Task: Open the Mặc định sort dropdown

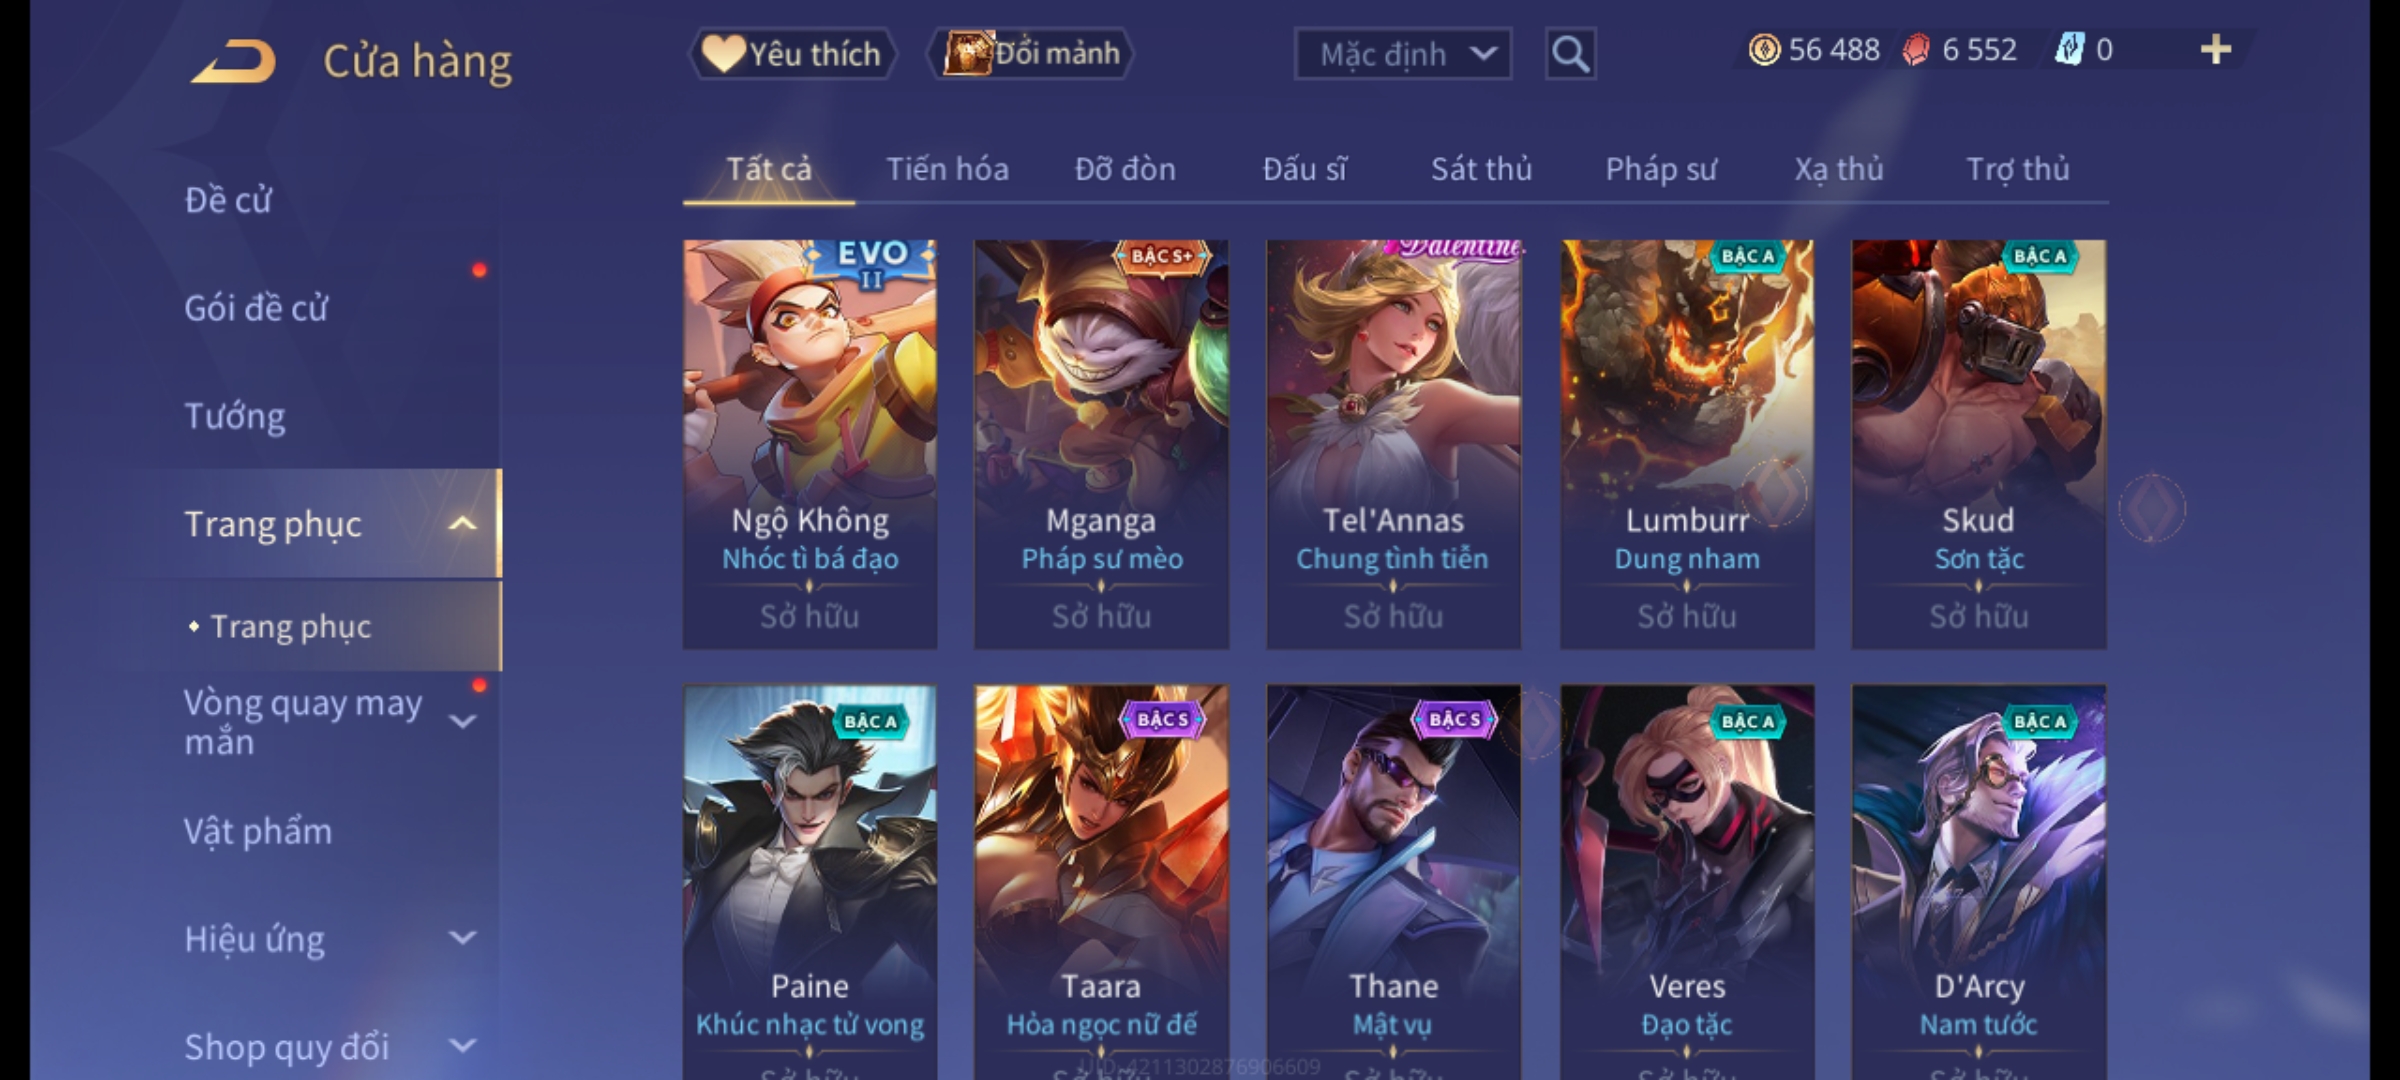Action: (1402, 54)
